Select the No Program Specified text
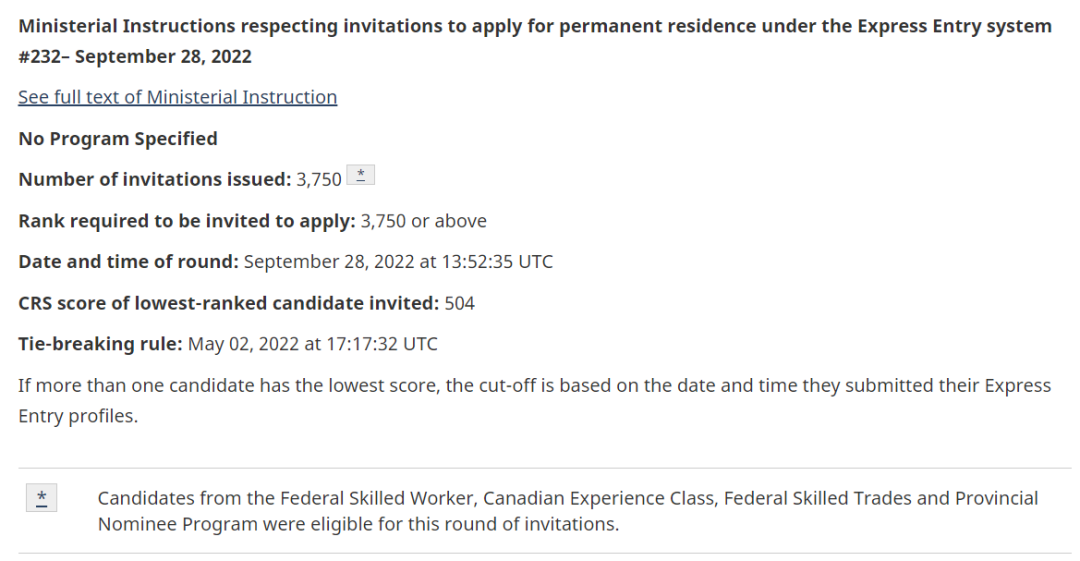Image resolution: width=1080 pixels, height=561 pixels. pyautogui.click(x=118, y=139)
